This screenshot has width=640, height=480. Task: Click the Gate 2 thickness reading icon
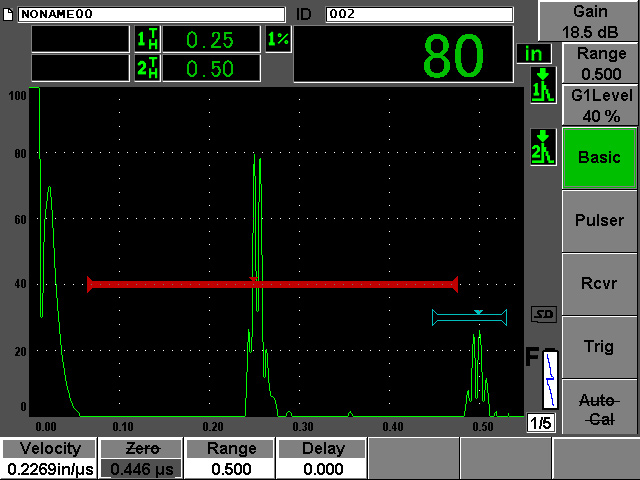(146, 68)
